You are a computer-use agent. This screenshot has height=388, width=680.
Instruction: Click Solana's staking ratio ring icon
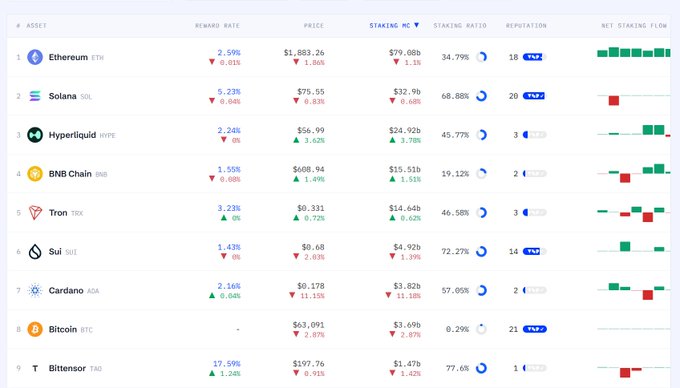click(x=481, y=96)
